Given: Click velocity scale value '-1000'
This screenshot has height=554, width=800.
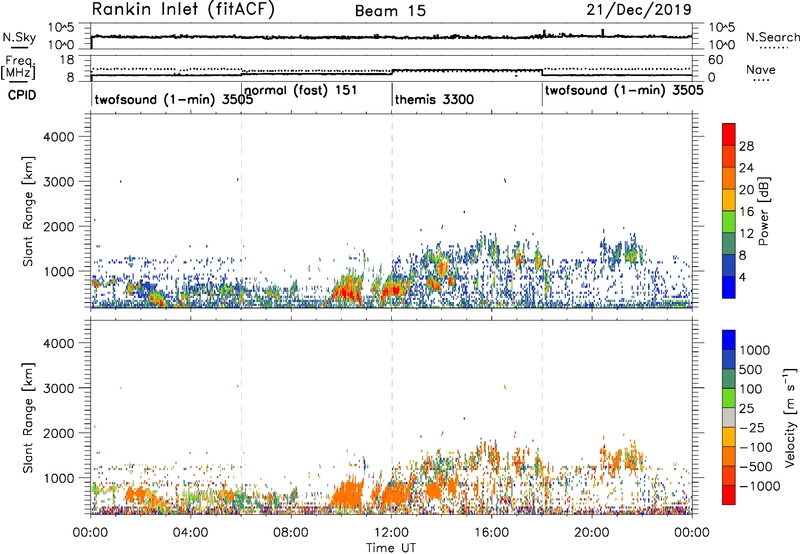Looking at the screenshot, I should pyautogui.click(x=760, y=486).
